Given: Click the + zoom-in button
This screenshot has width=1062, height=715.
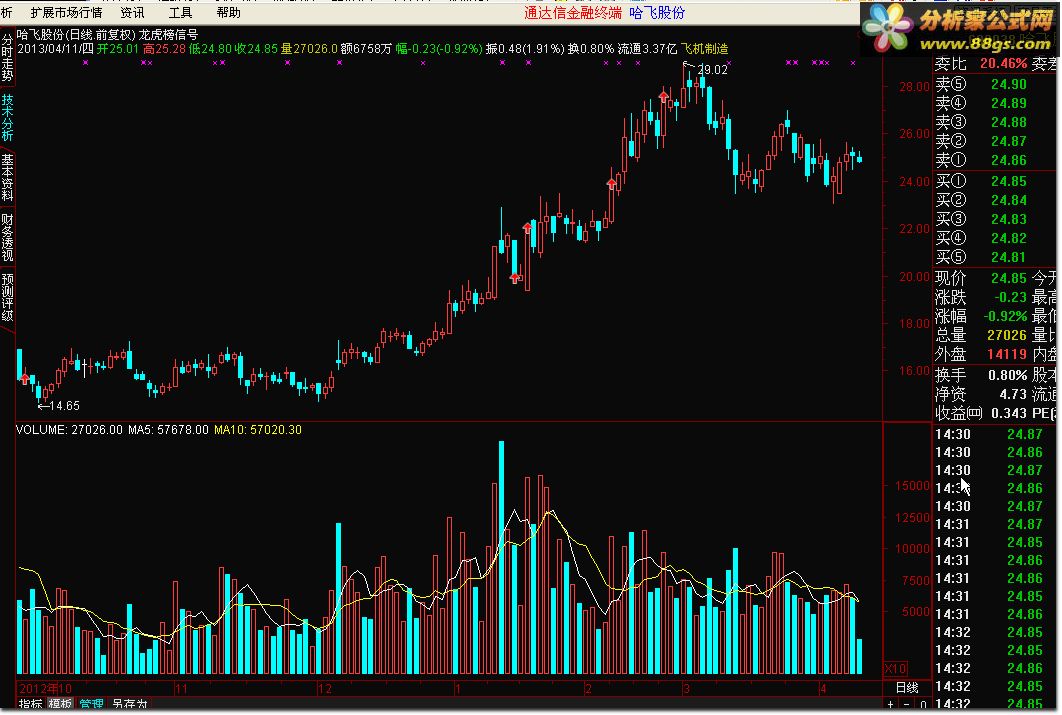Looking at the screenshot, I should pyautogui.click(x=891, y=705).
